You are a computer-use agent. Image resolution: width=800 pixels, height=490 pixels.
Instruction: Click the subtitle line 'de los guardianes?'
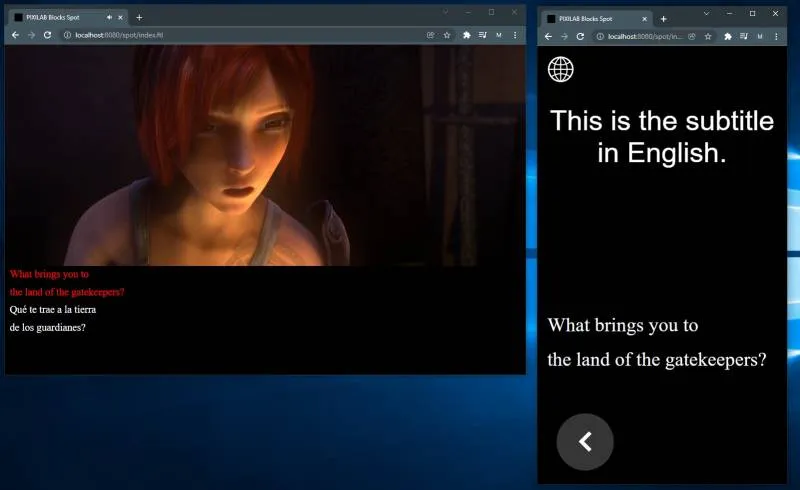pos(47,327)
